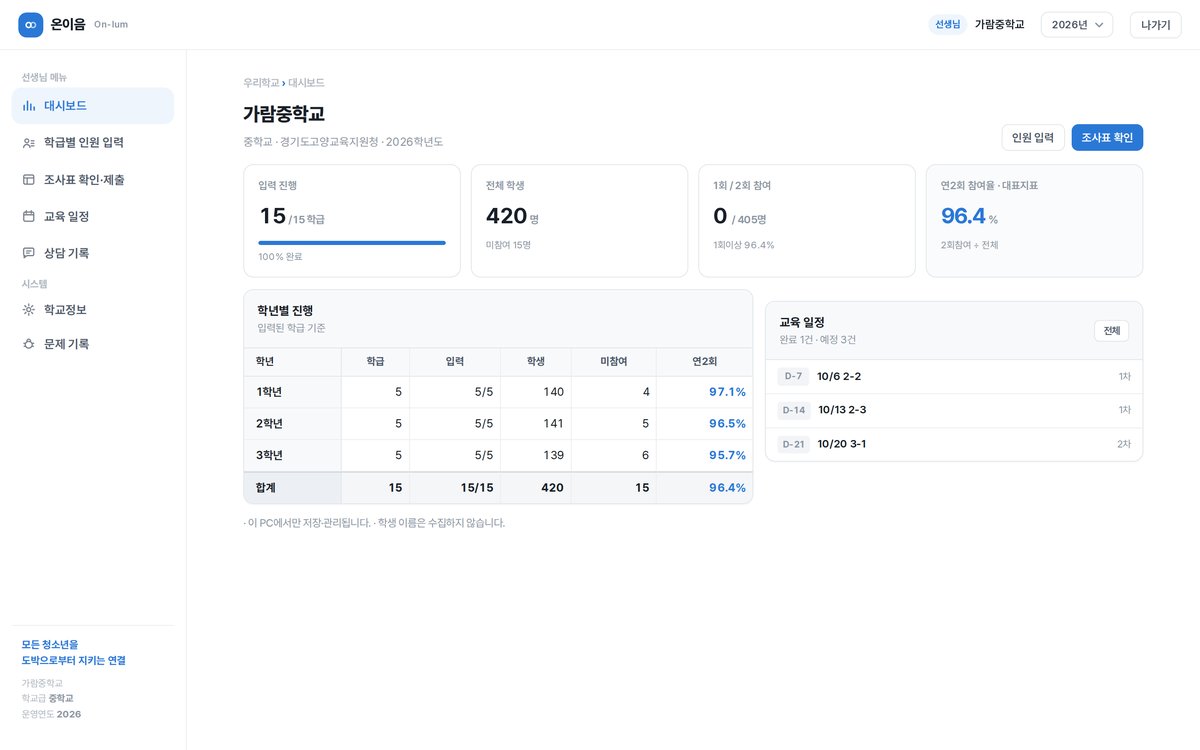Open 상담 기록 sidebar item
Viewport: 1200px width, 750px height.
tap(93, 253)
